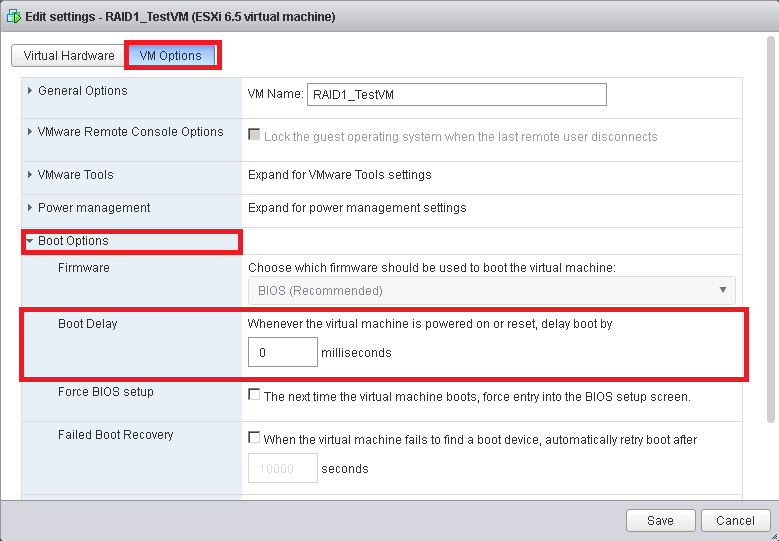Image resolution: width=779 pixels, height=541 pixels.
Task: Expand VMware Remote Console Options
Action: [130, 132]
